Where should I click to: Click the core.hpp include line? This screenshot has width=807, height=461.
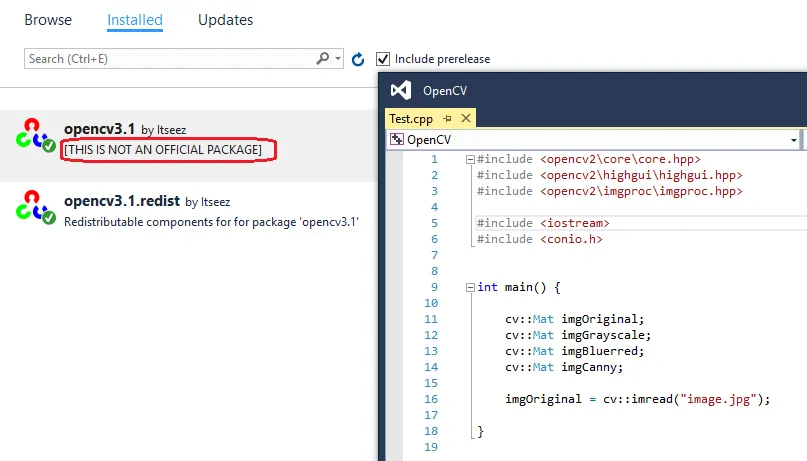(x=589, y=159)
